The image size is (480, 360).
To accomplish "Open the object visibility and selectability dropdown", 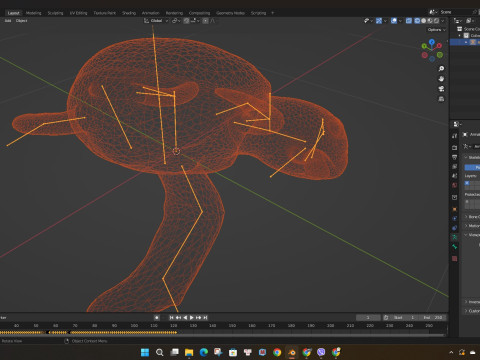I will point(368,21).
